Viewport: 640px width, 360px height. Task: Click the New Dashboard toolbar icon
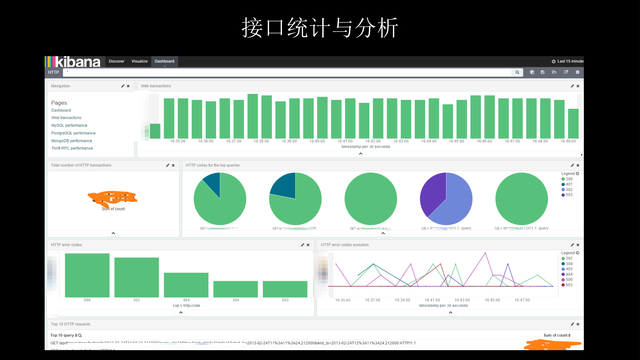(532, 72)
